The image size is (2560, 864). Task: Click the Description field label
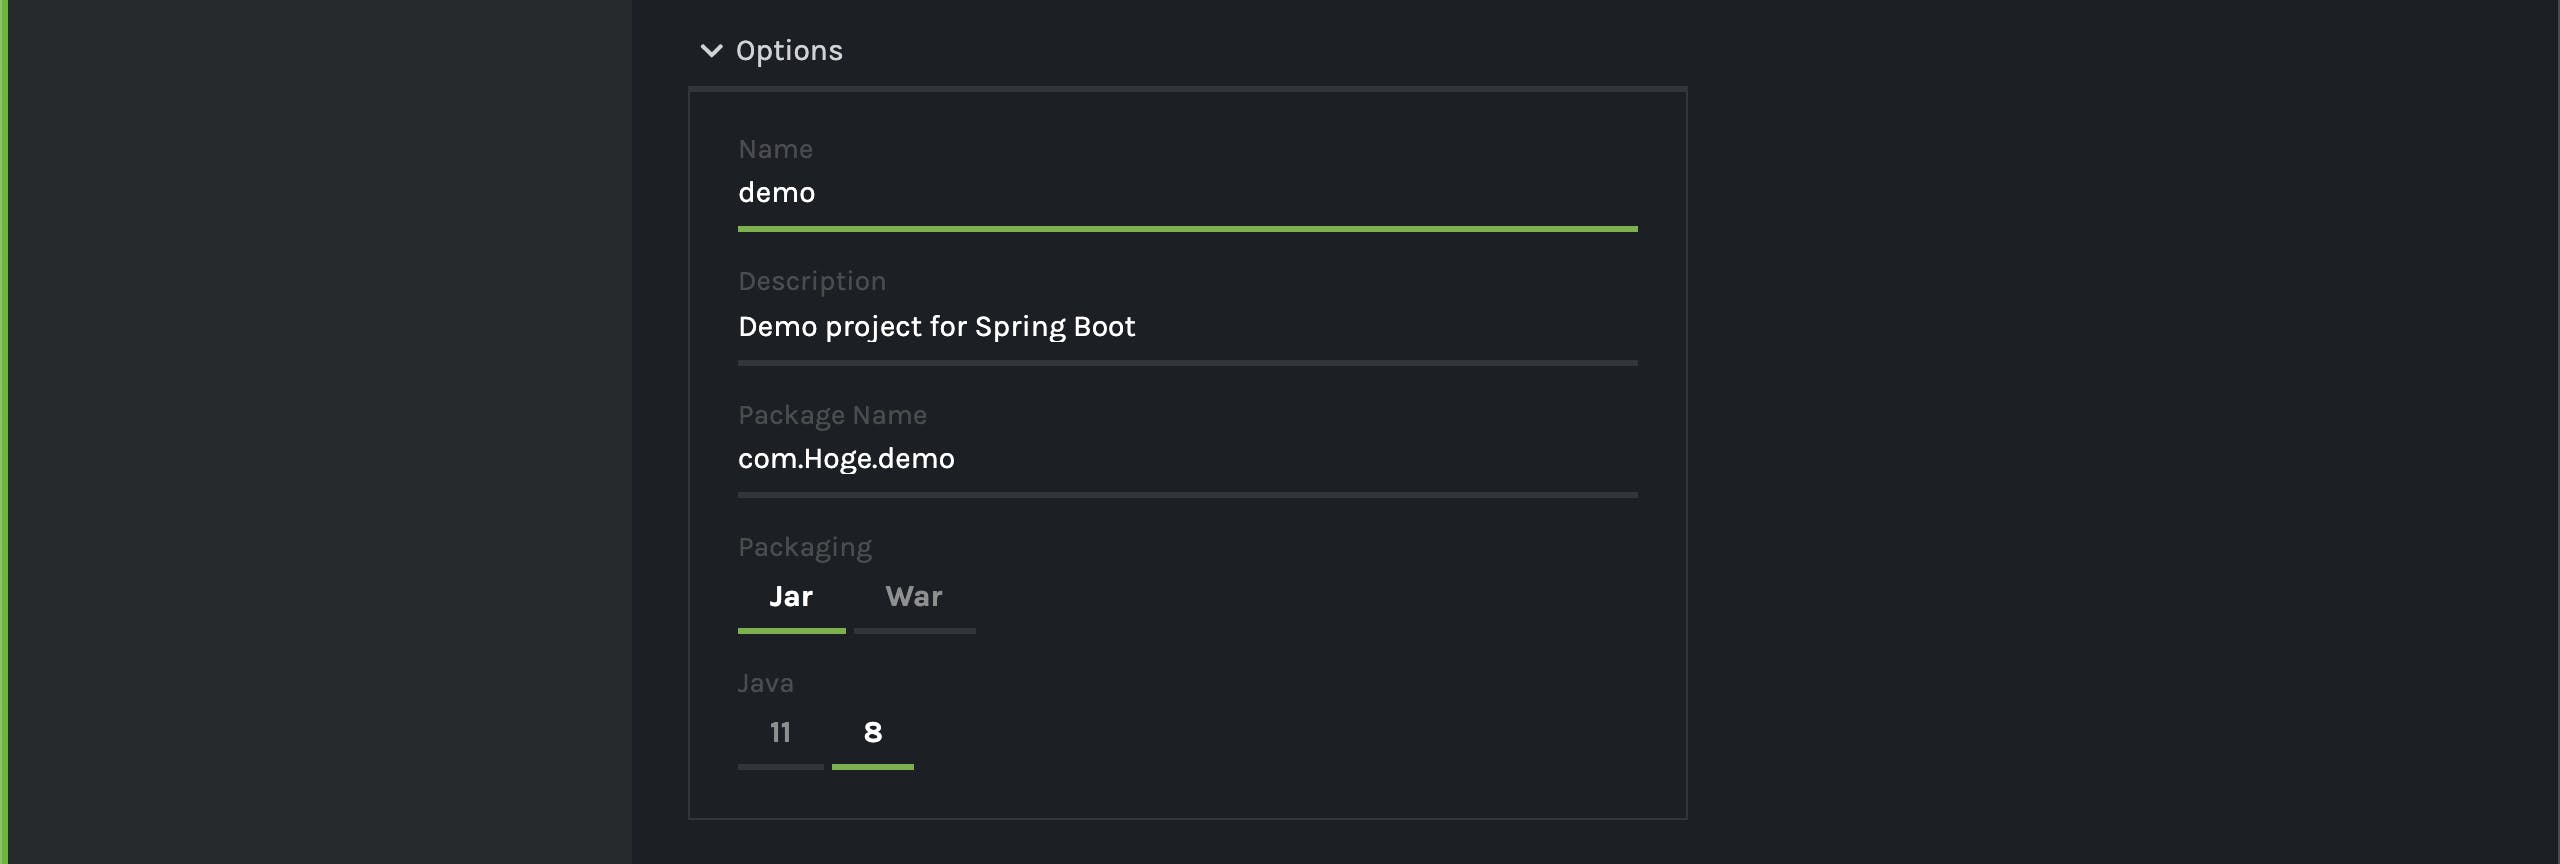[812, 282]
